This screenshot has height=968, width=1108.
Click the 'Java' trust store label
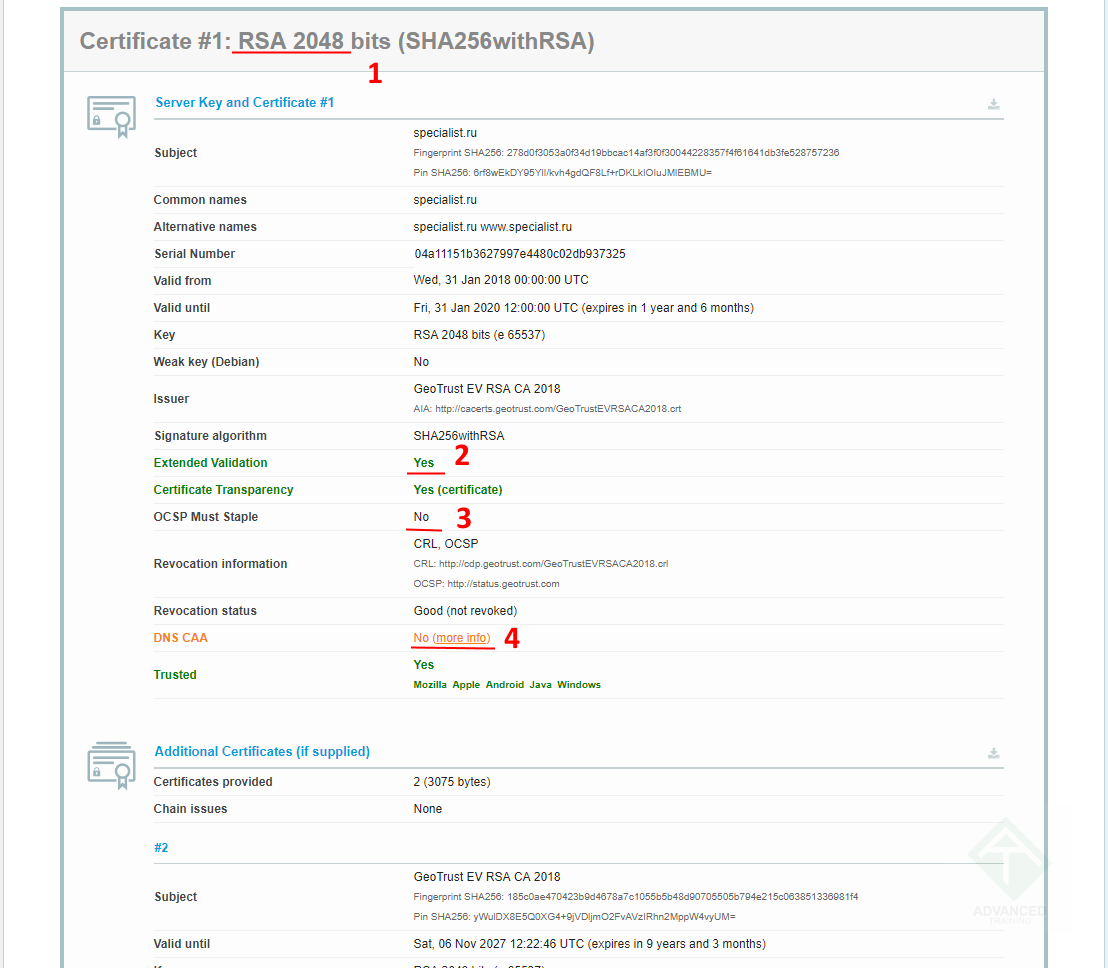541,685
